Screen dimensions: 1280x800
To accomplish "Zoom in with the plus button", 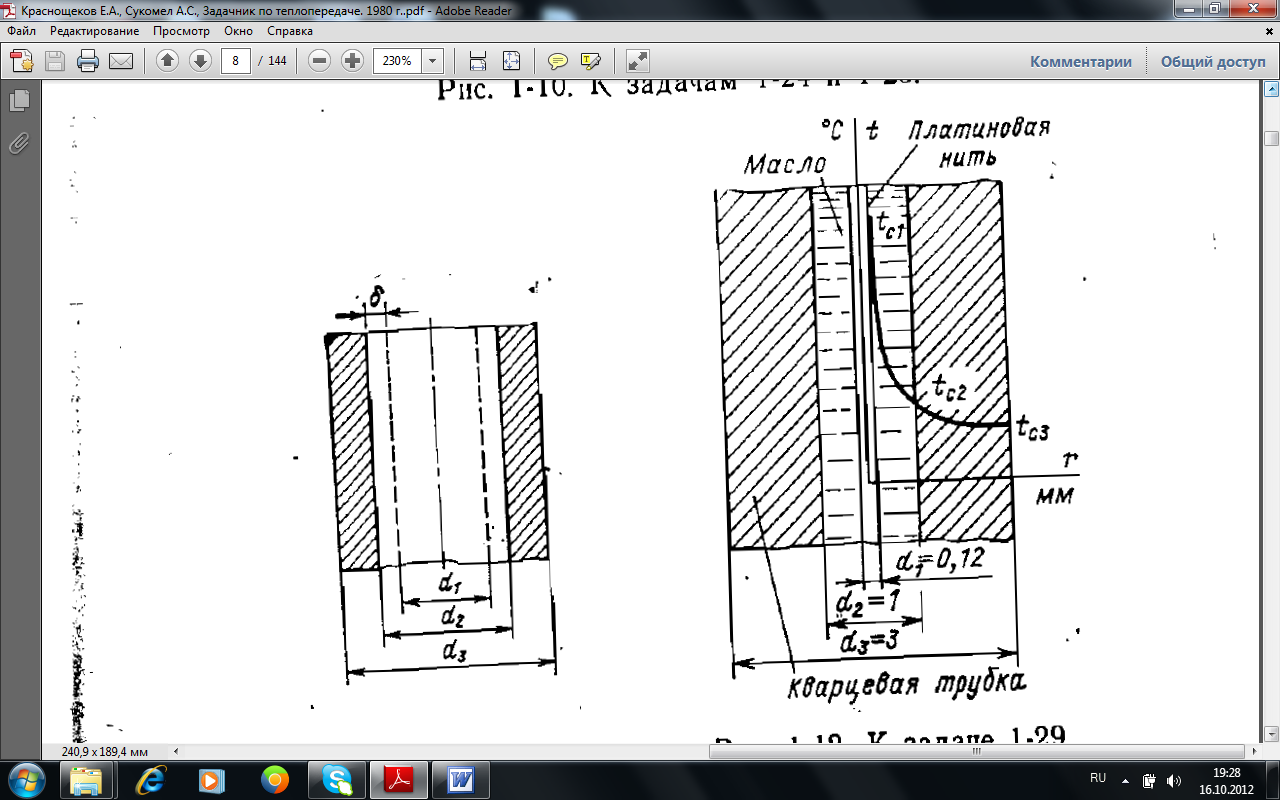I will (x=352, y=61).
